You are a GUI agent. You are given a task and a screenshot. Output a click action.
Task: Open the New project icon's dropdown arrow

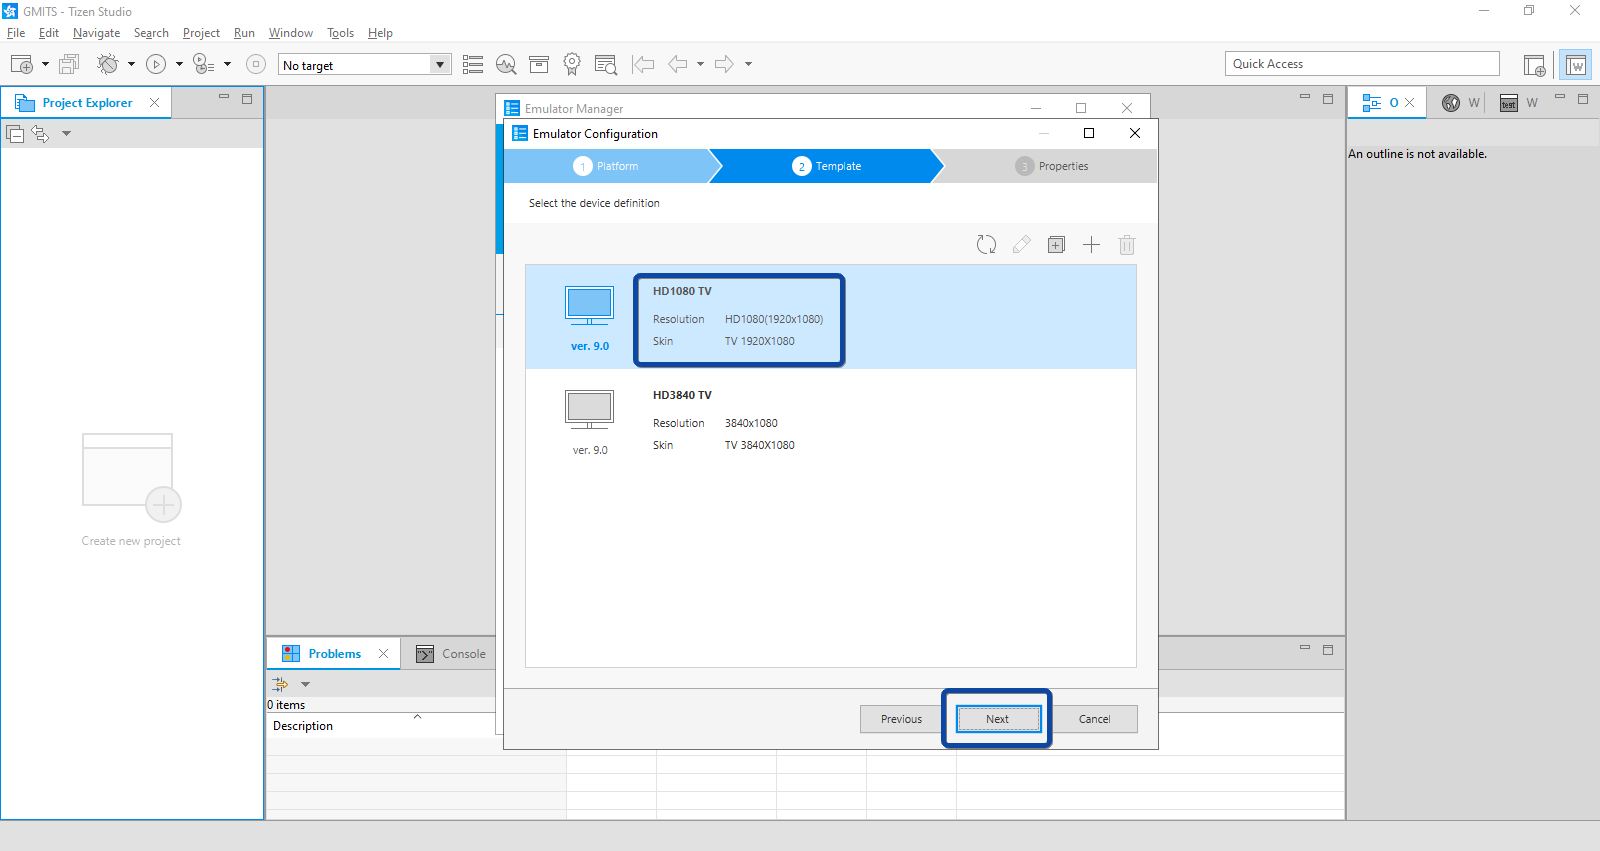pos(45,64)
